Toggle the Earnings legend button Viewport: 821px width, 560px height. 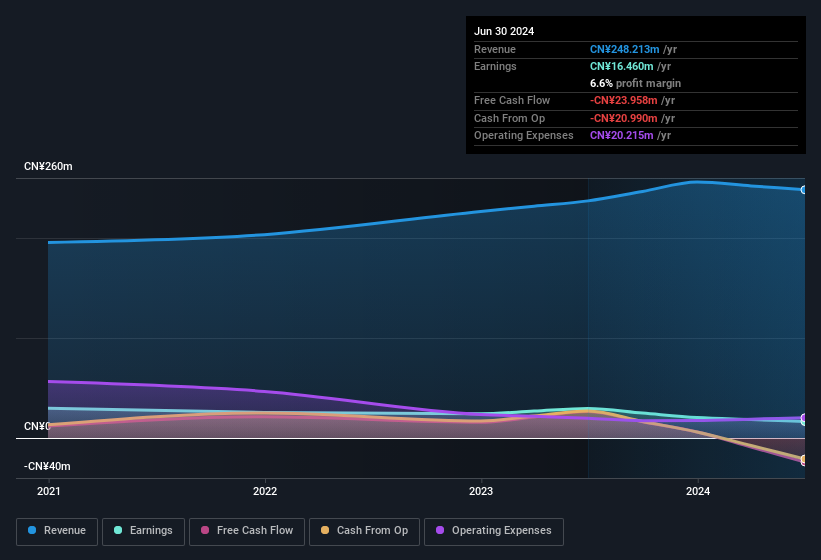tap(143, 531)
